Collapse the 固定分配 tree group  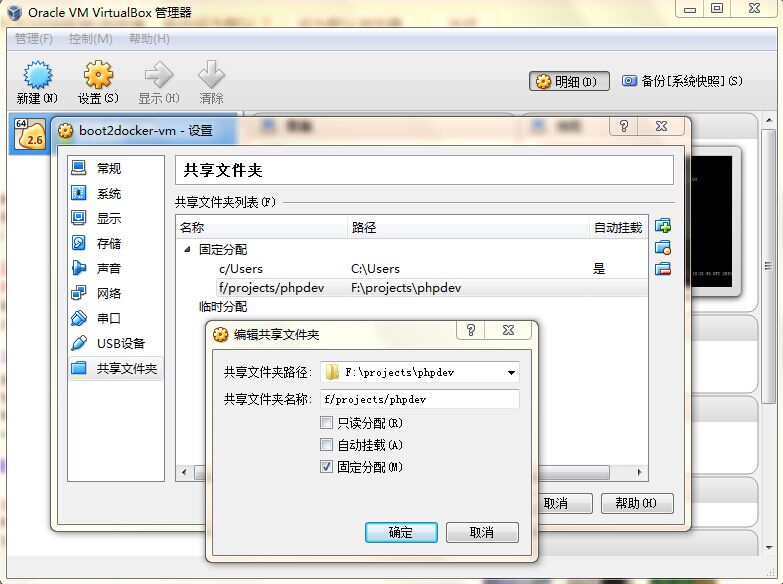[187, 249]
